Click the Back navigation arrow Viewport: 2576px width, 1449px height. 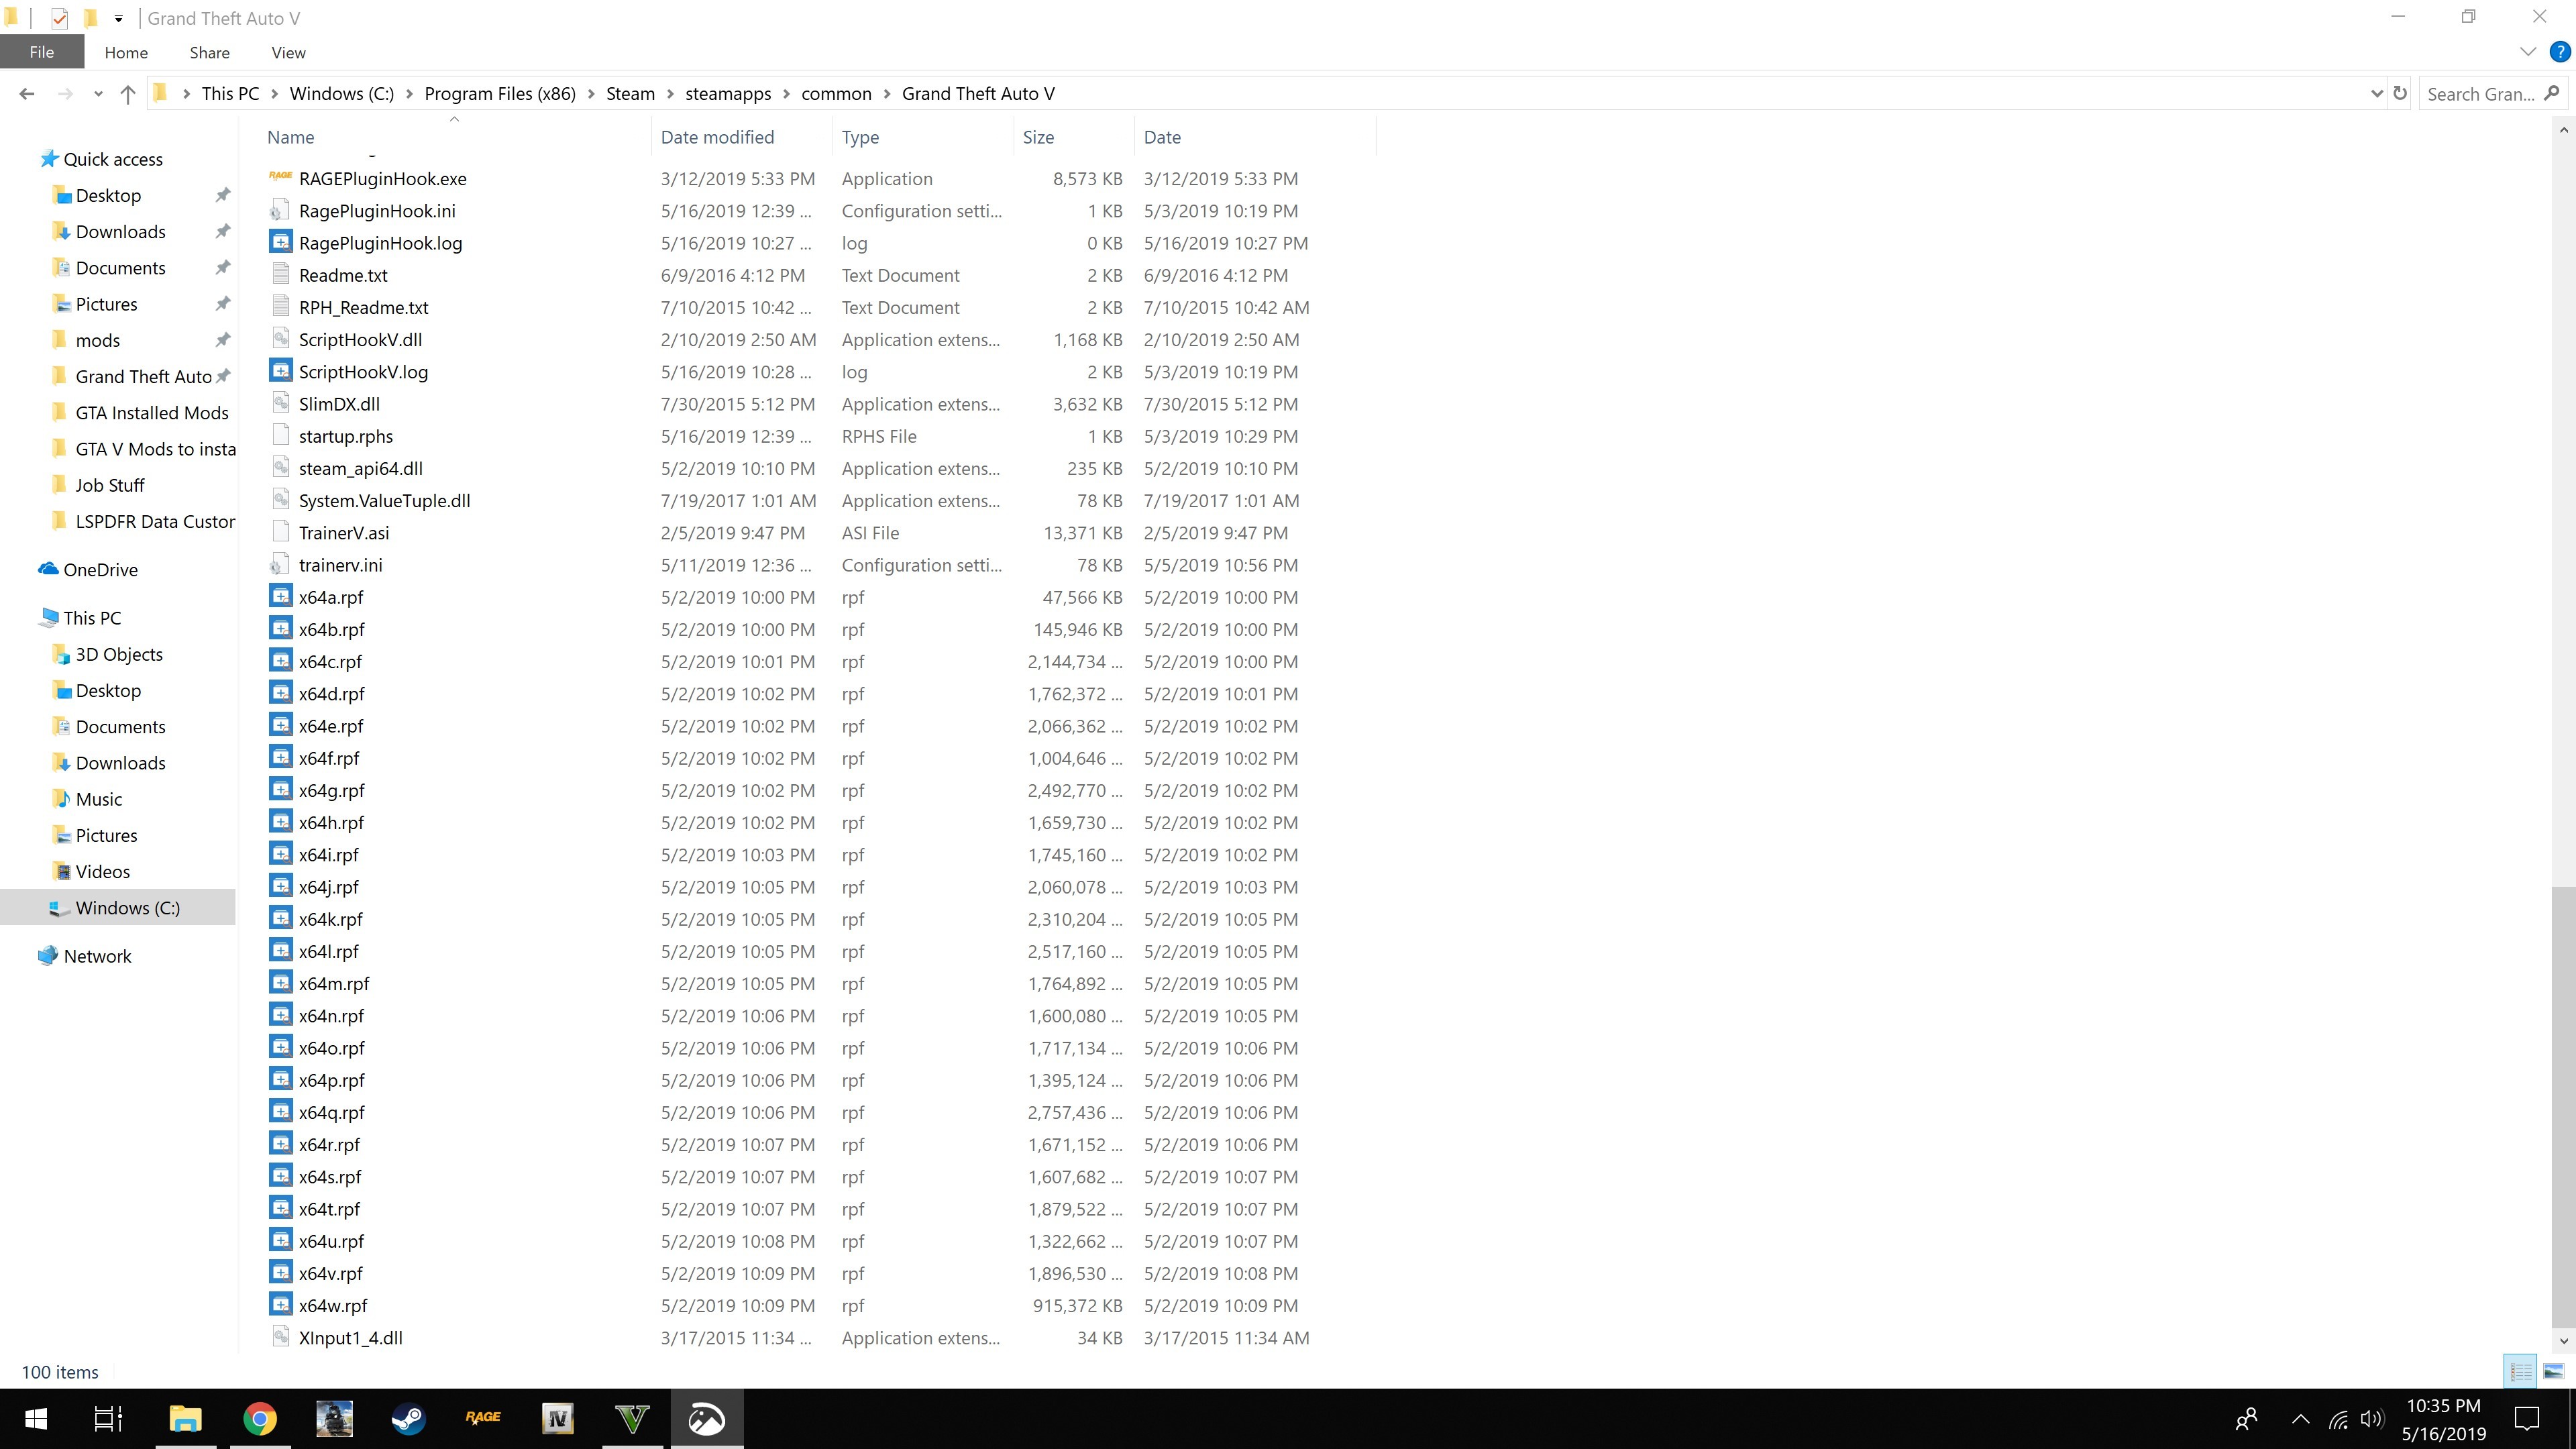tap(27, 94)
